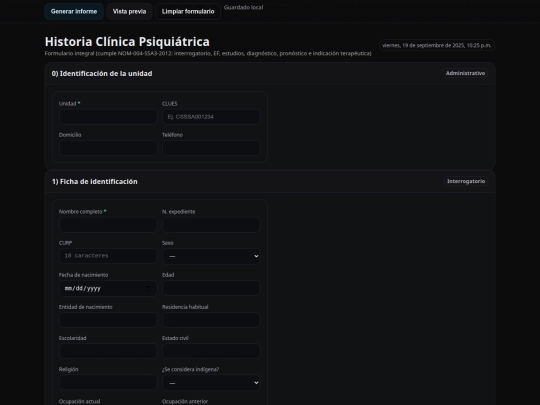This screenshot has width=540, height=405.
Task: Open the ¿Se considera indígena? dropdown
Action: [x=211, y=383]
